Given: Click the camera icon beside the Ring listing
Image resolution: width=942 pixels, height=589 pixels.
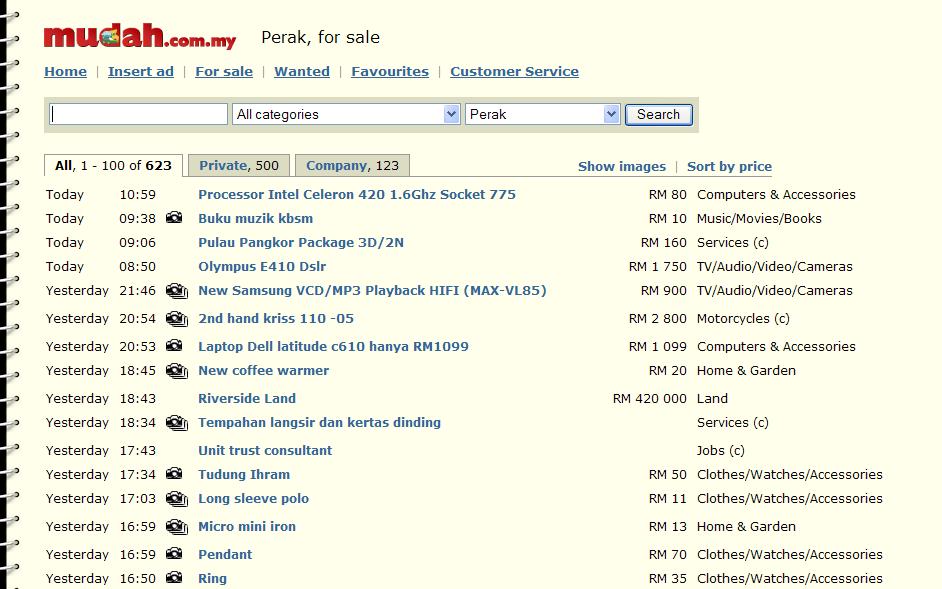Looking at the screenshot, I should click(x=174, y=578).
